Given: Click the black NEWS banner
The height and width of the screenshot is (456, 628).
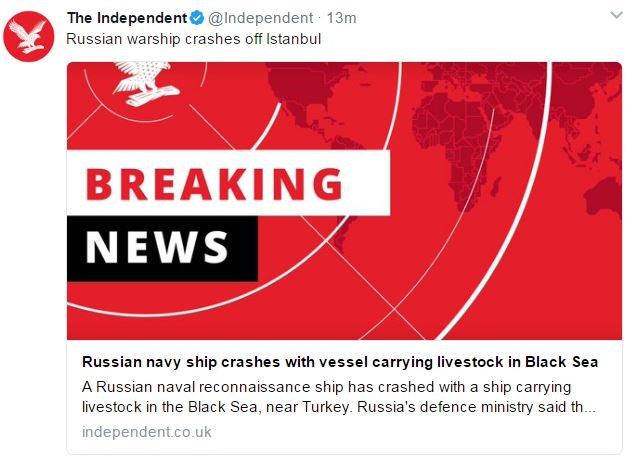Looking at the screenshot, I should (x=158, y=245).
